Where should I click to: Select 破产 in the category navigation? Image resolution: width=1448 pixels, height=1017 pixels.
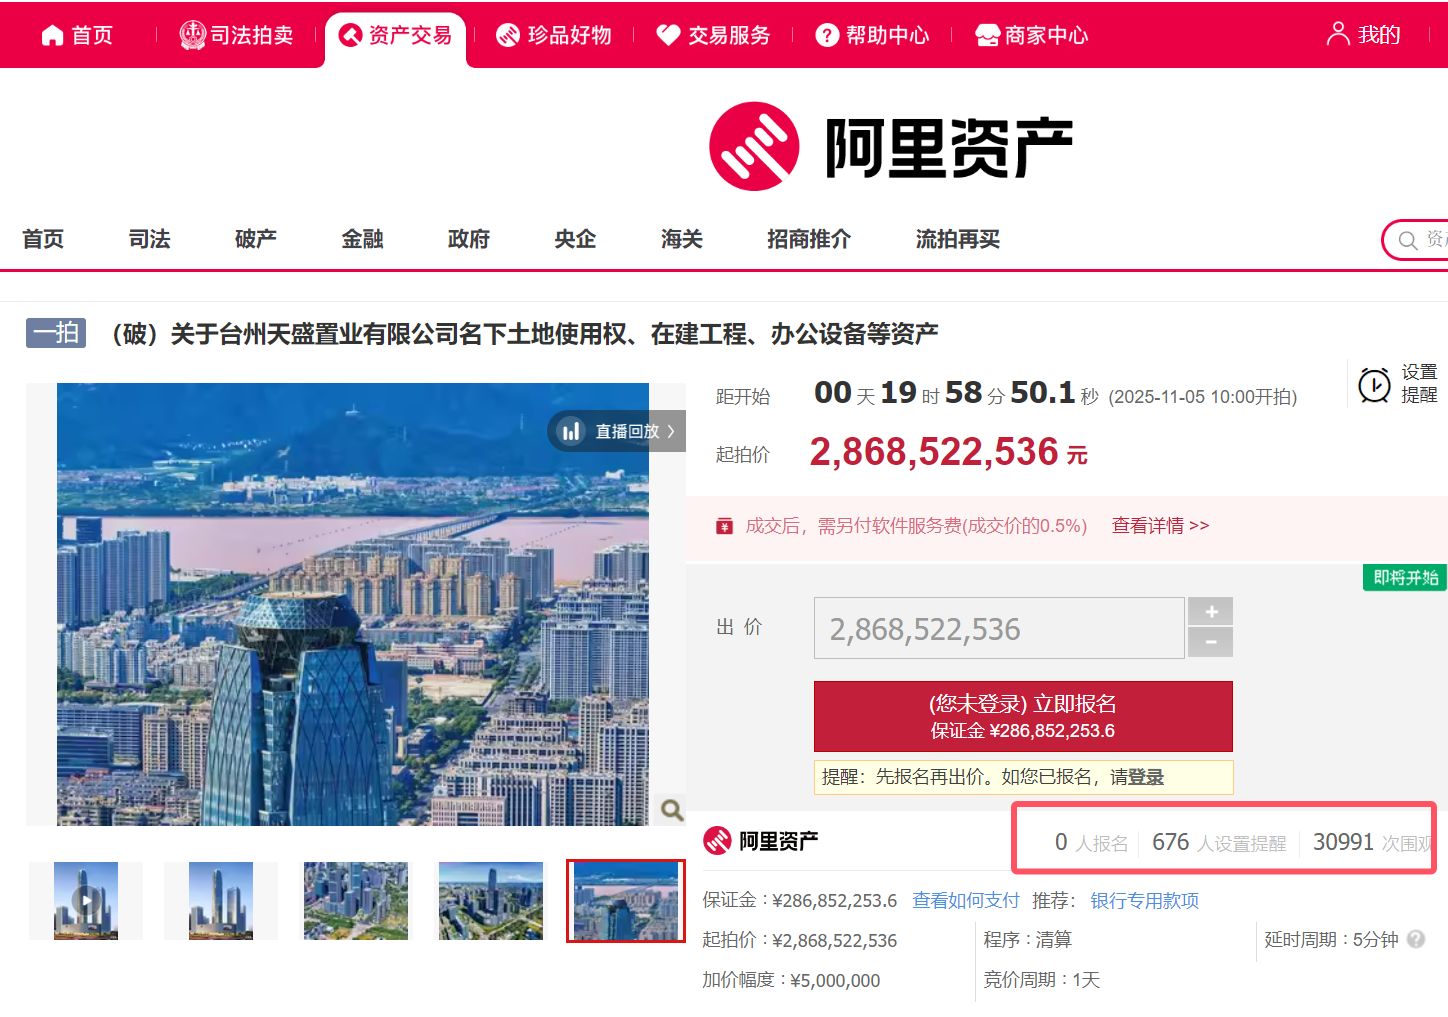(x=255, y=239)
